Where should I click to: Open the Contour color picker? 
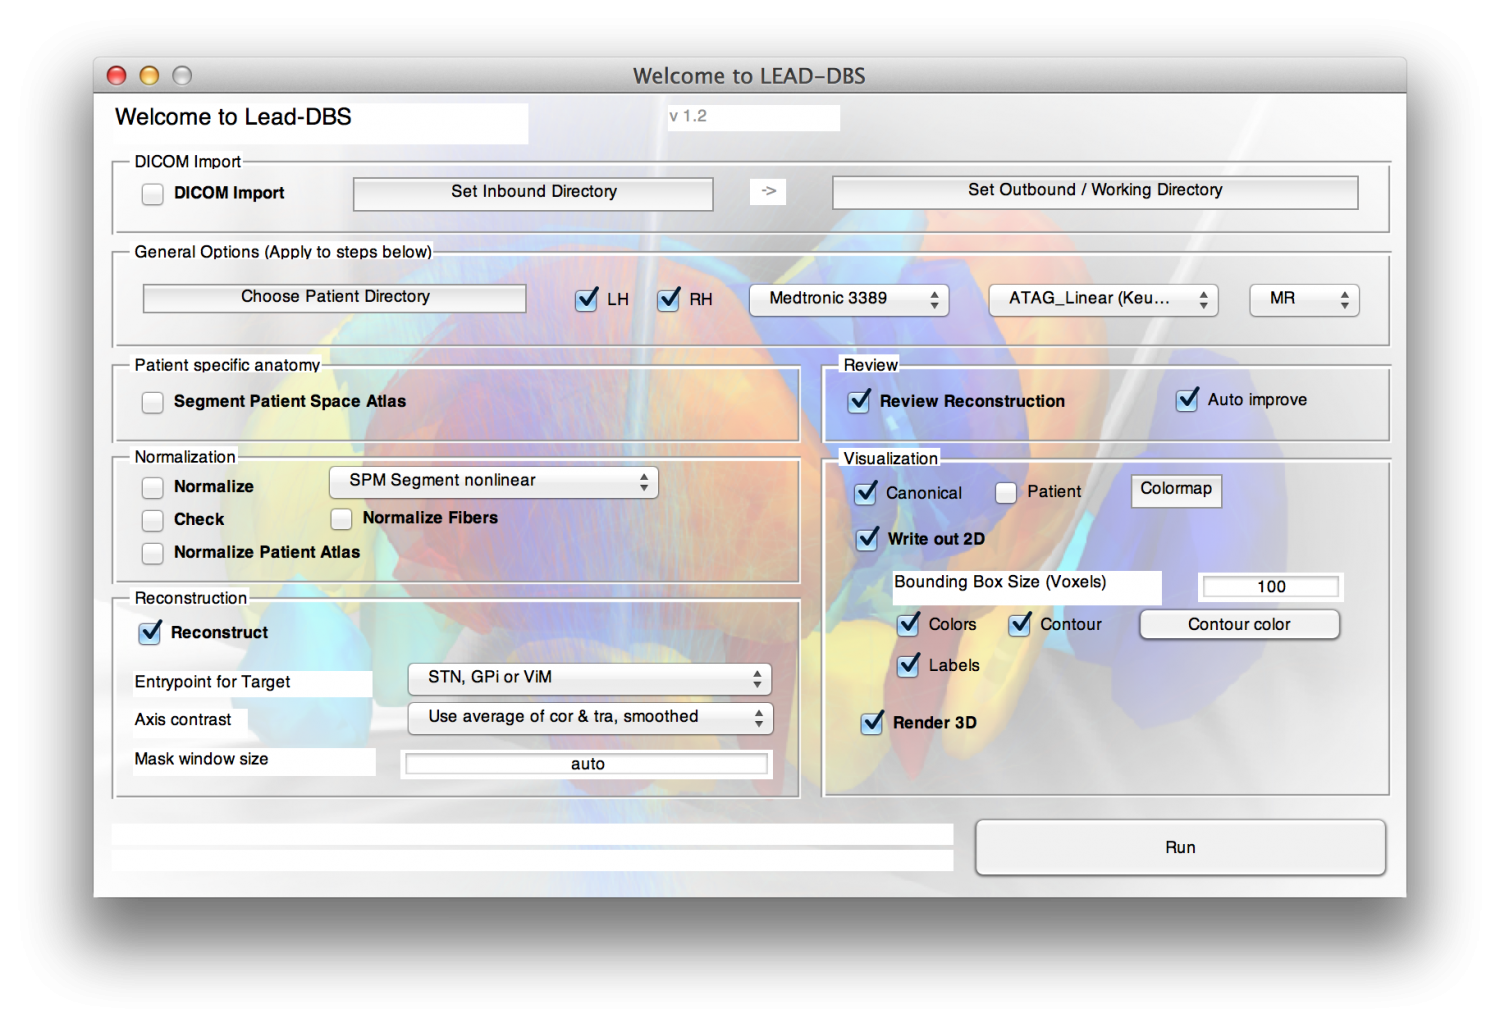pos(1239,625)
